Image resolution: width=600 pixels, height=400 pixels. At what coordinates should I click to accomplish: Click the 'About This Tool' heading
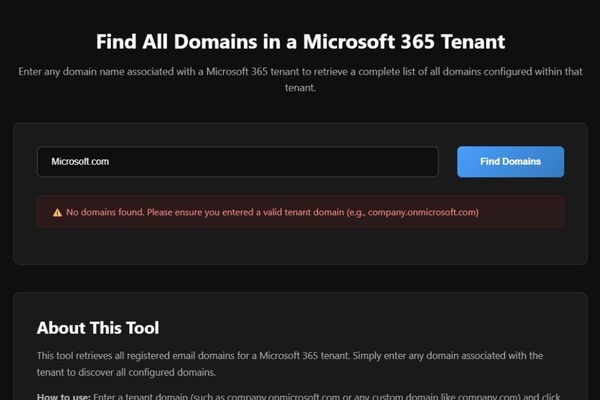pyautogui.click(x=98, y=328)
